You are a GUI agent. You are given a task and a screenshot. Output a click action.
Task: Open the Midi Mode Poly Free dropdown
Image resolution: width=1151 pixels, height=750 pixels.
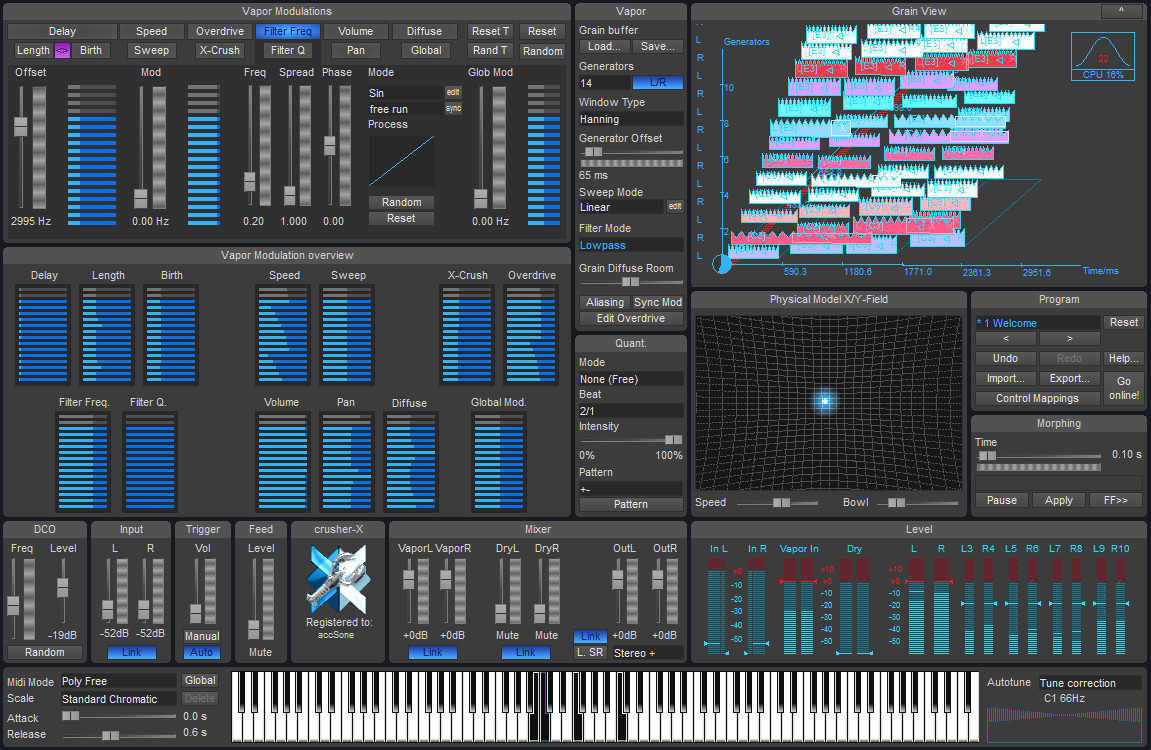point(117,681)
